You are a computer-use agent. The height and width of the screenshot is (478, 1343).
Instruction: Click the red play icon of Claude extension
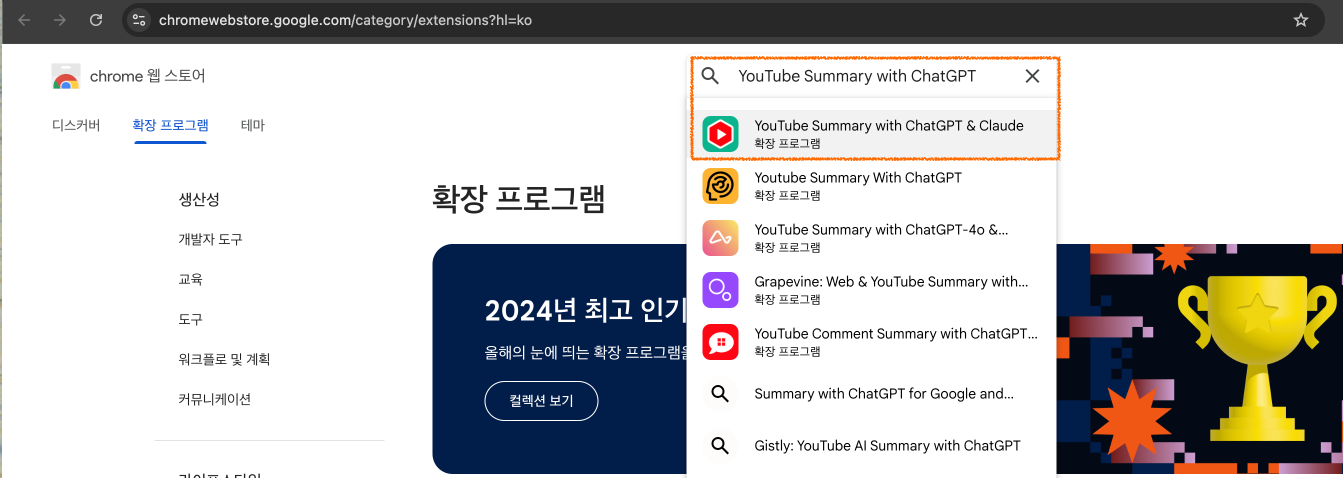(x=720, y=134)
